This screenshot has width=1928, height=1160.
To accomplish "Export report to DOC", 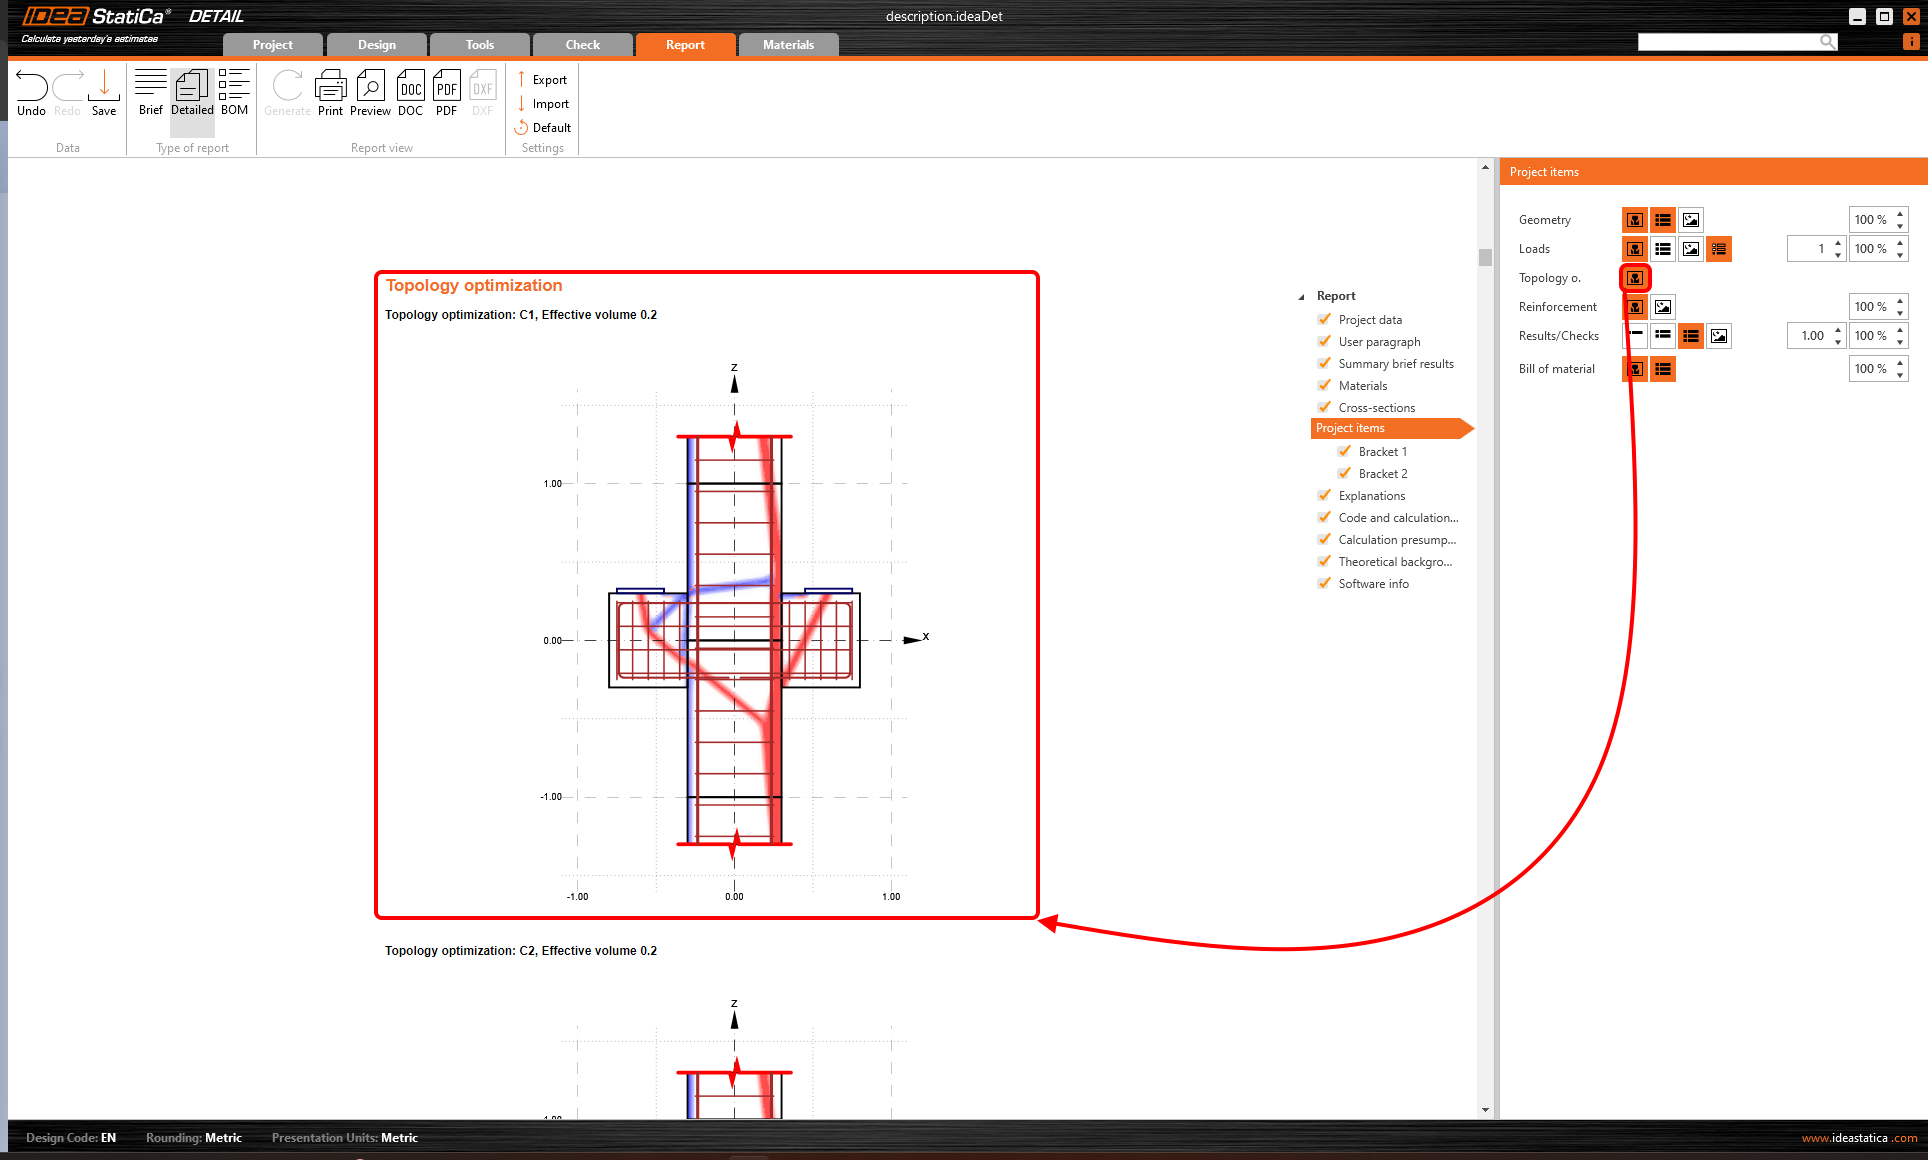I will click(x=410, y=93).
